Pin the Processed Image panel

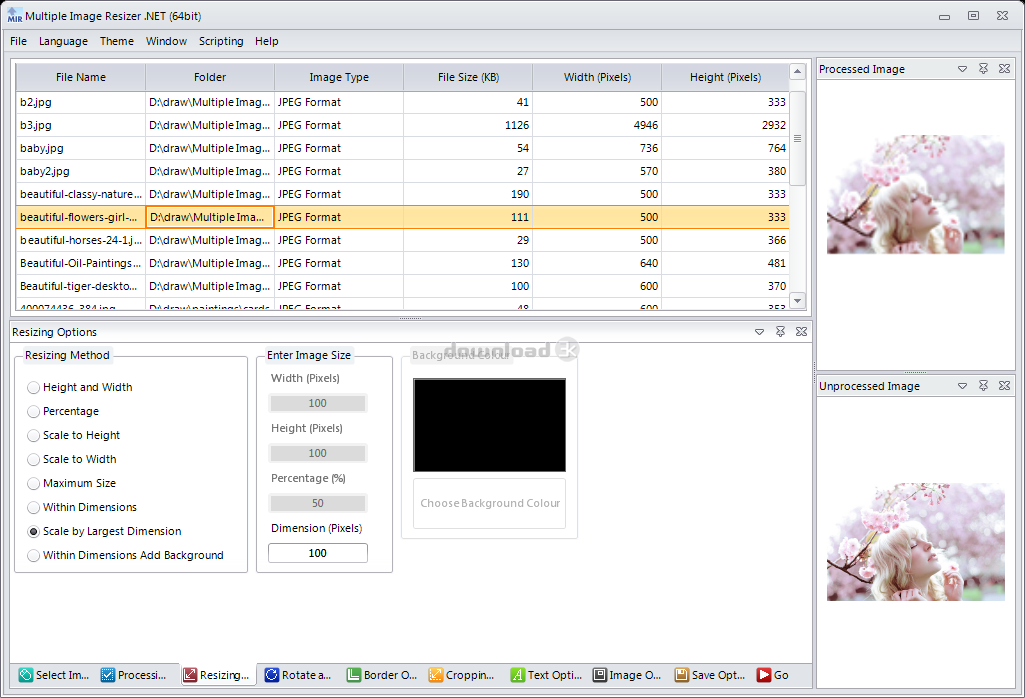983,69
